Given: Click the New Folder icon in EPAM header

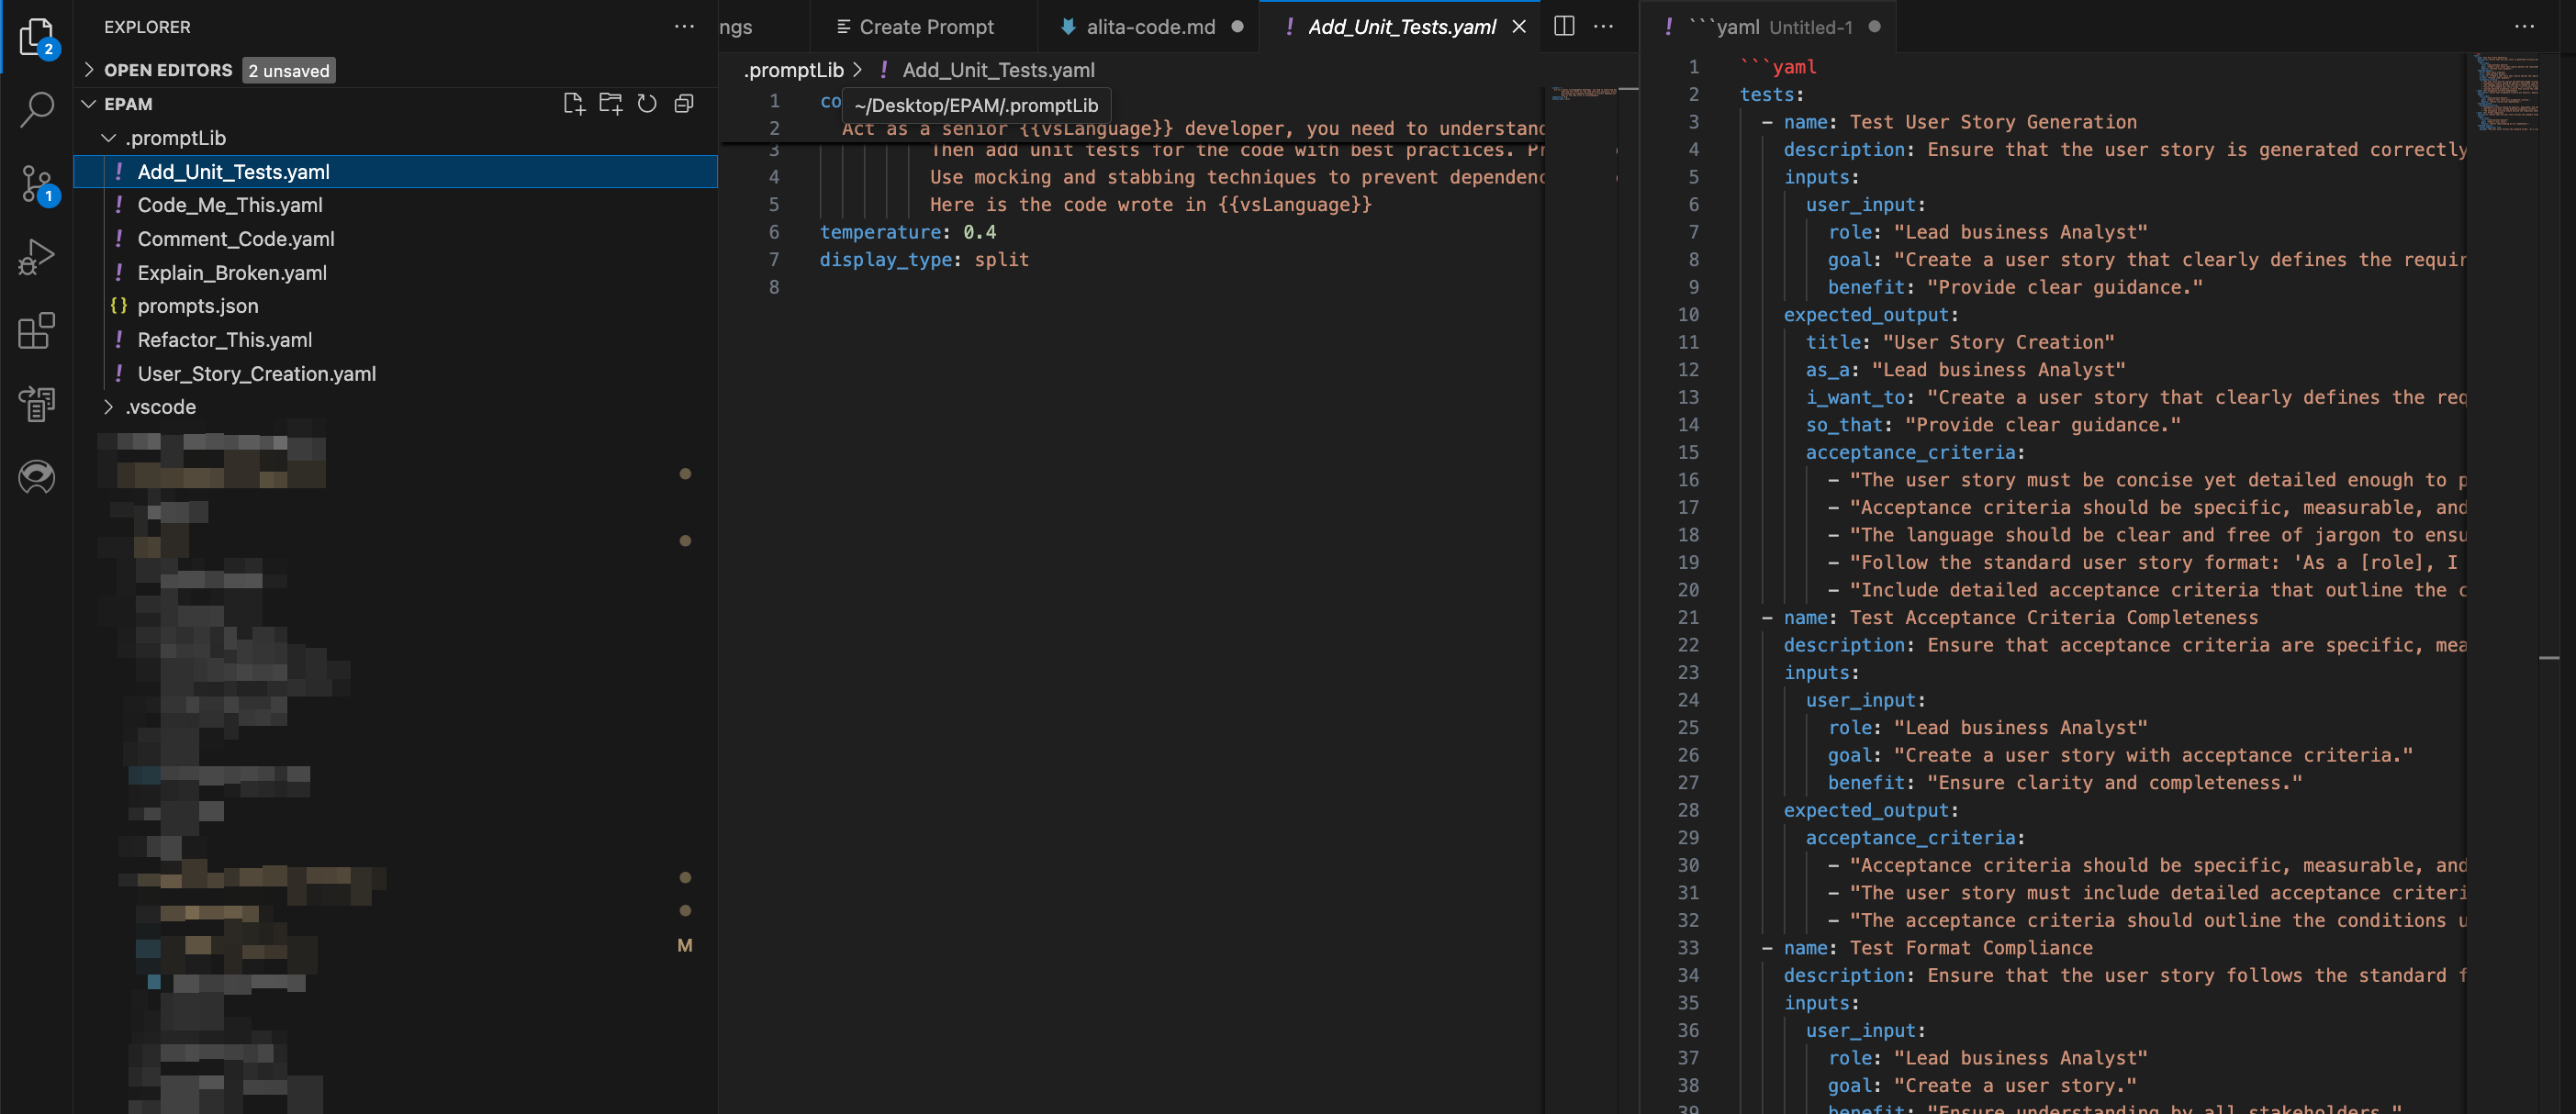Looking at the screenshot, I should (610, 104).
